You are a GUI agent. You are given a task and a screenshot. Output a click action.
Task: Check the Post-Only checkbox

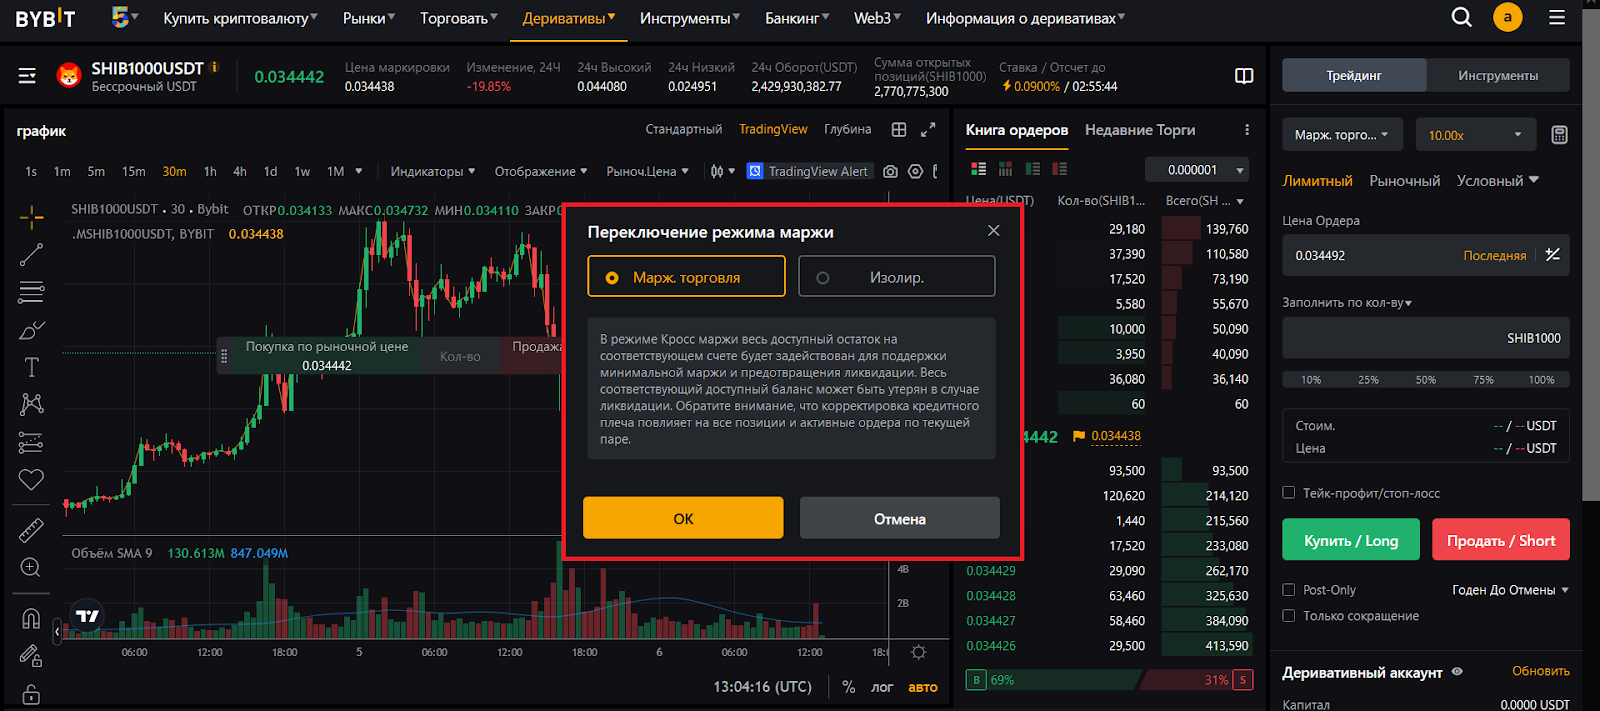[x=1289, y=590]
